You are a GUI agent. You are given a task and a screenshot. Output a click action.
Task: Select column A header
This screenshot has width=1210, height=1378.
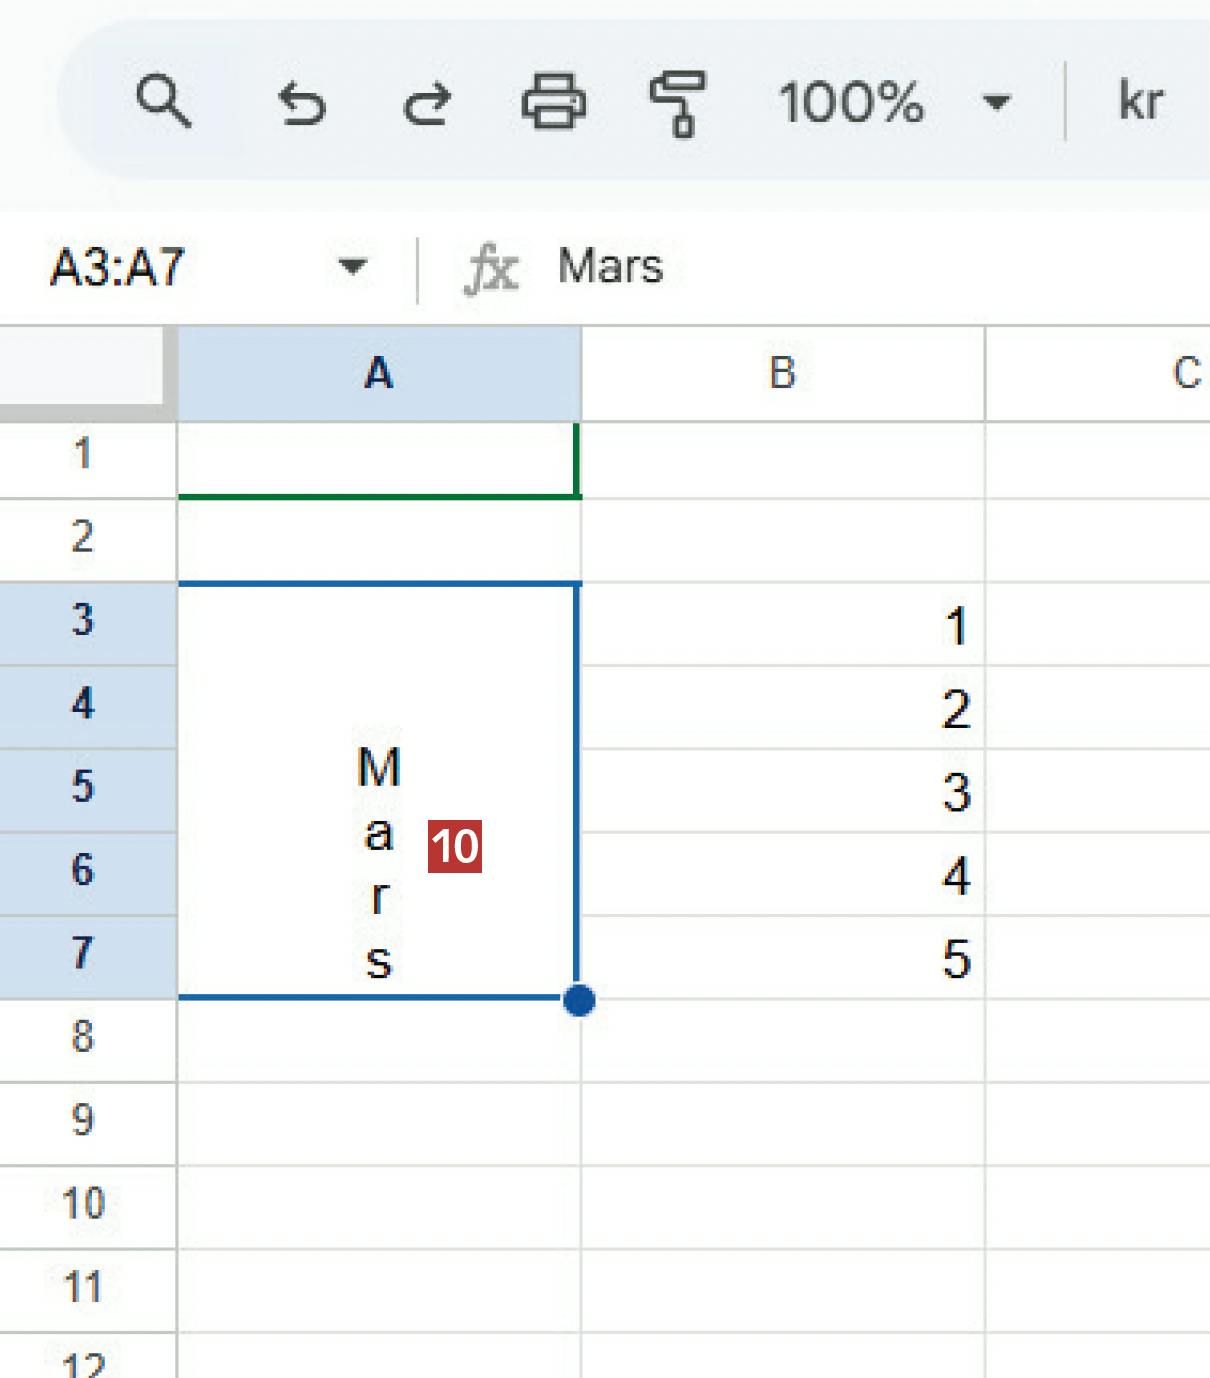(x=379, y=373)
